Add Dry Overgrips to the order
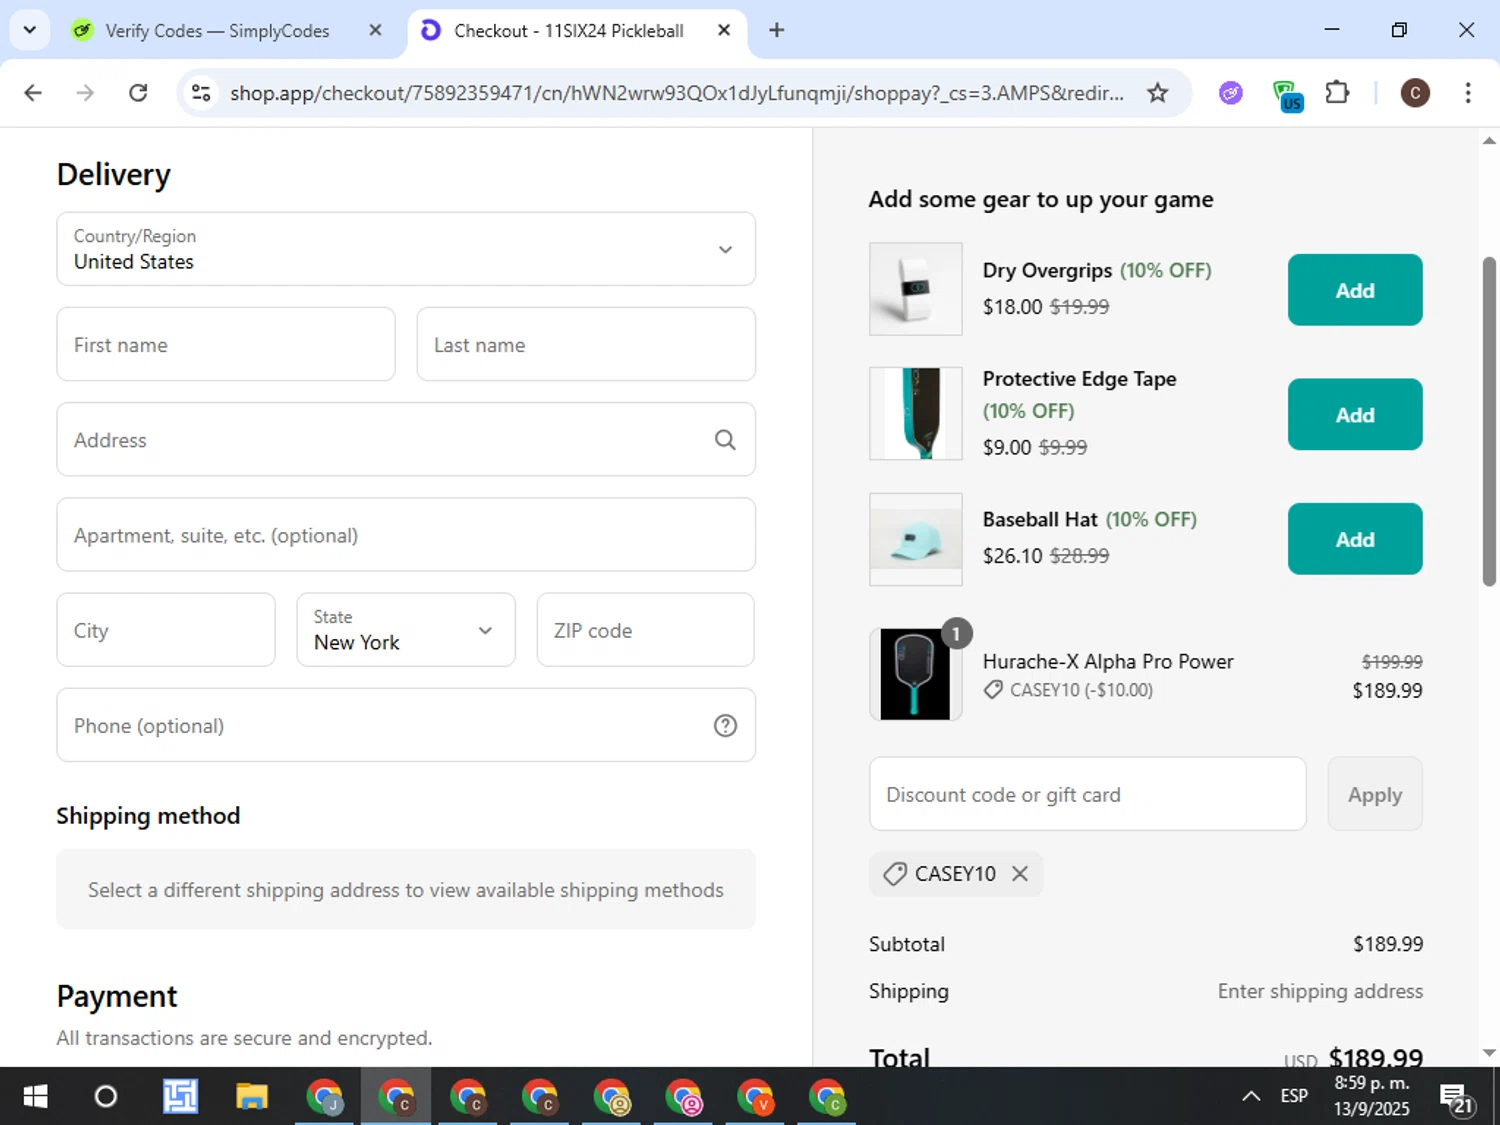 1355,290
